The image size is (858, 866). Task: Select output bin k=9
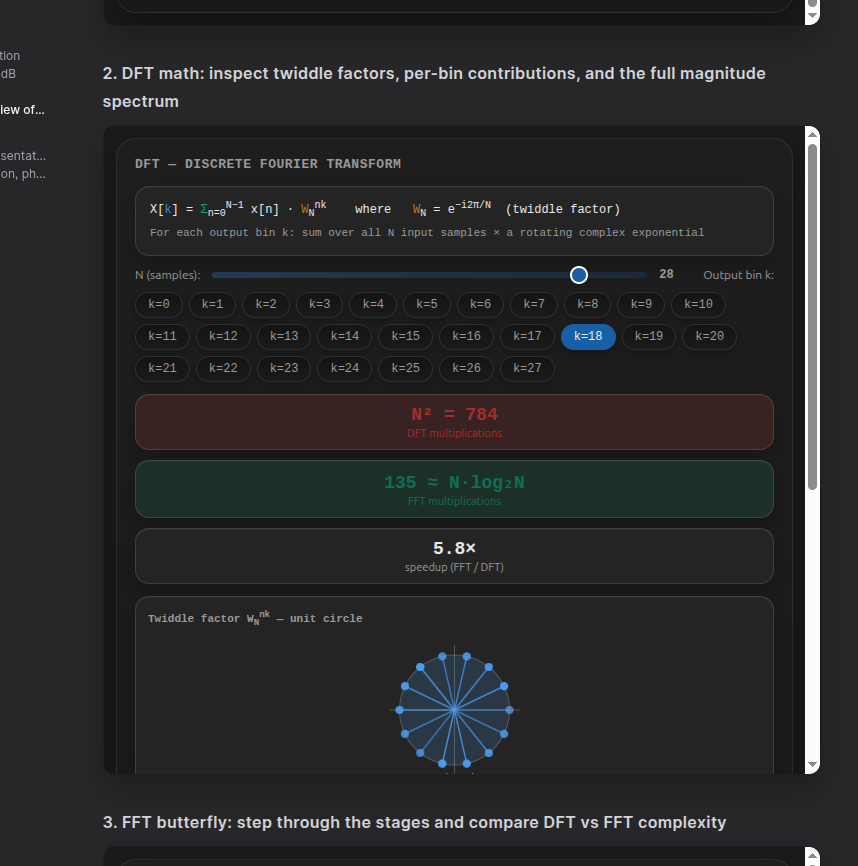coord(641,304)
